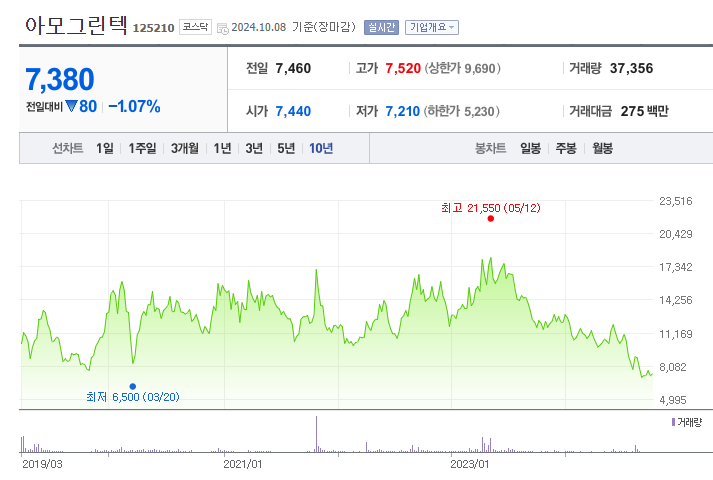Click the 2024.10.08 date text
The width and height of the screenshot is (713, 480).
tap(259, 27)
